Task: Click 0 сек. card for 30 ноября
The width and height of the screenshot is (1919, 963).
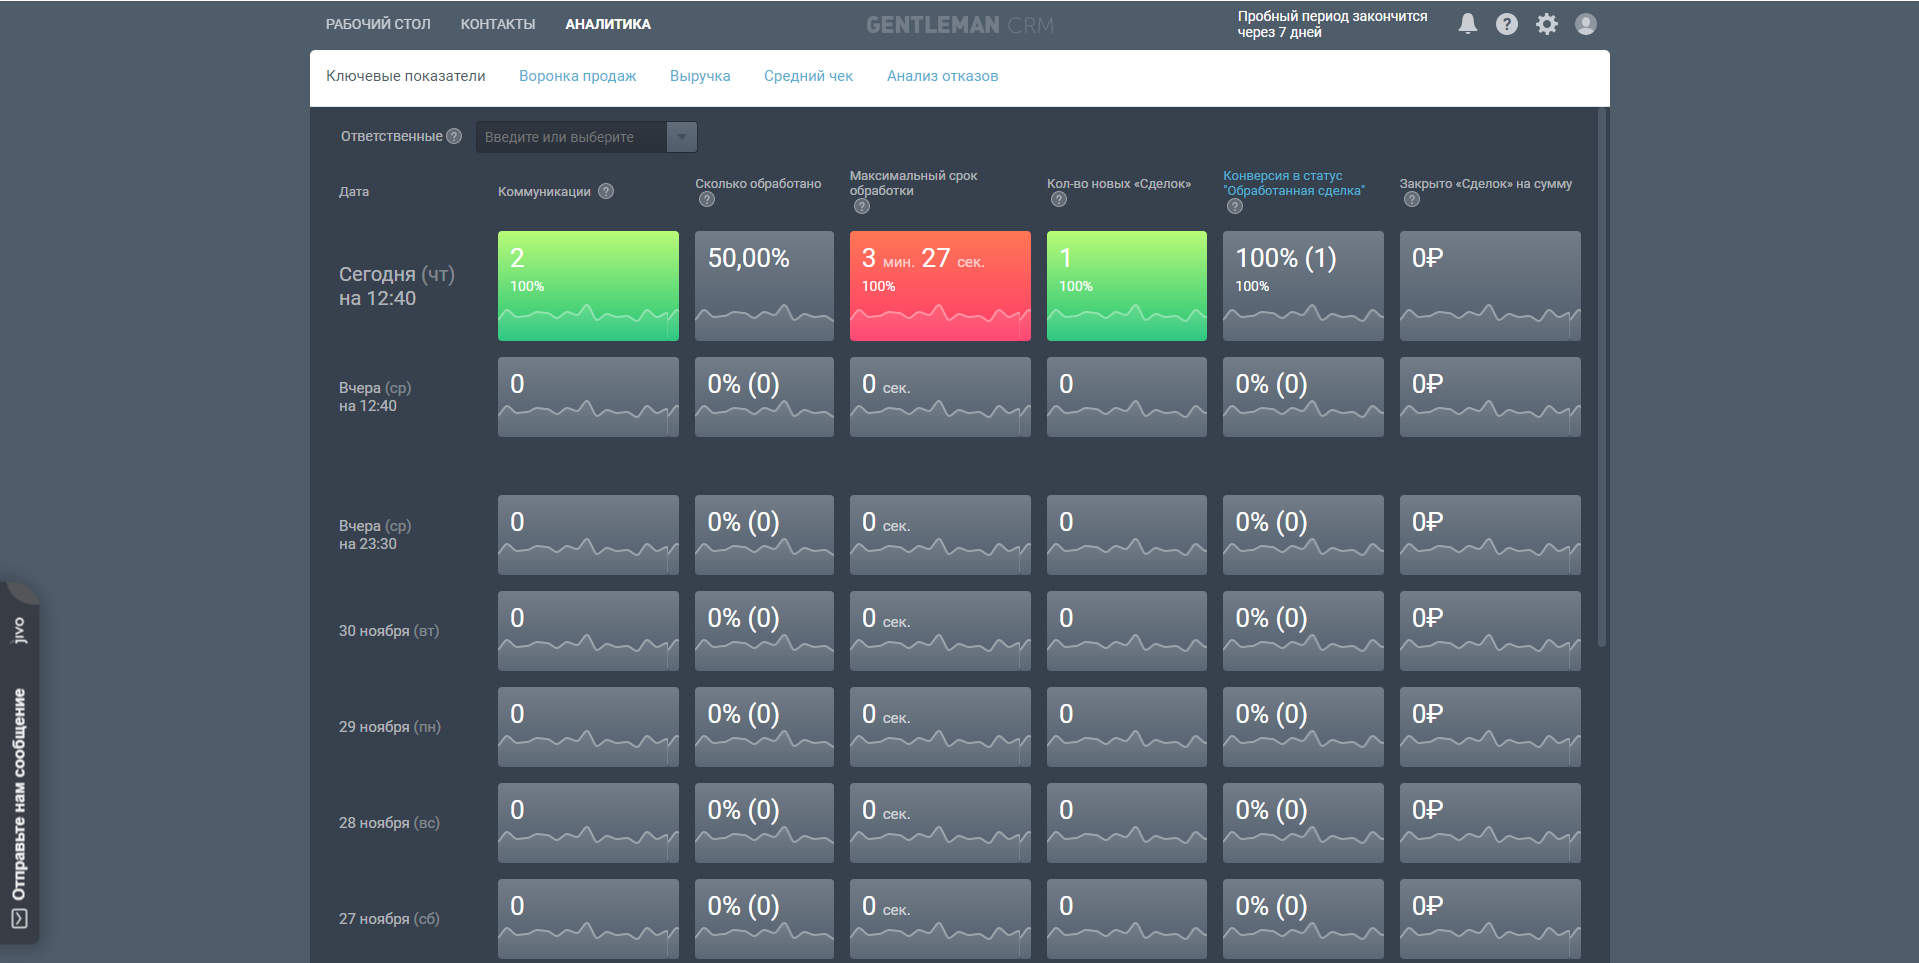Action: 940,631
